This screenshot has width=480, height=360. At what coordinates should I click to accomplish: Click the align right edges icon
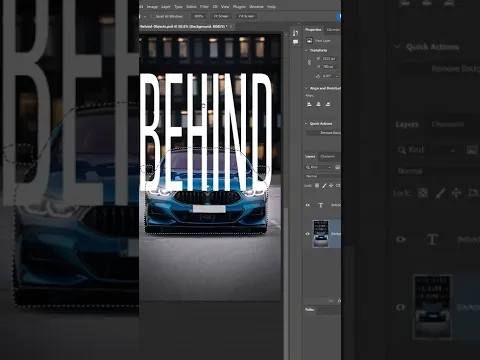tap(328, 104)
